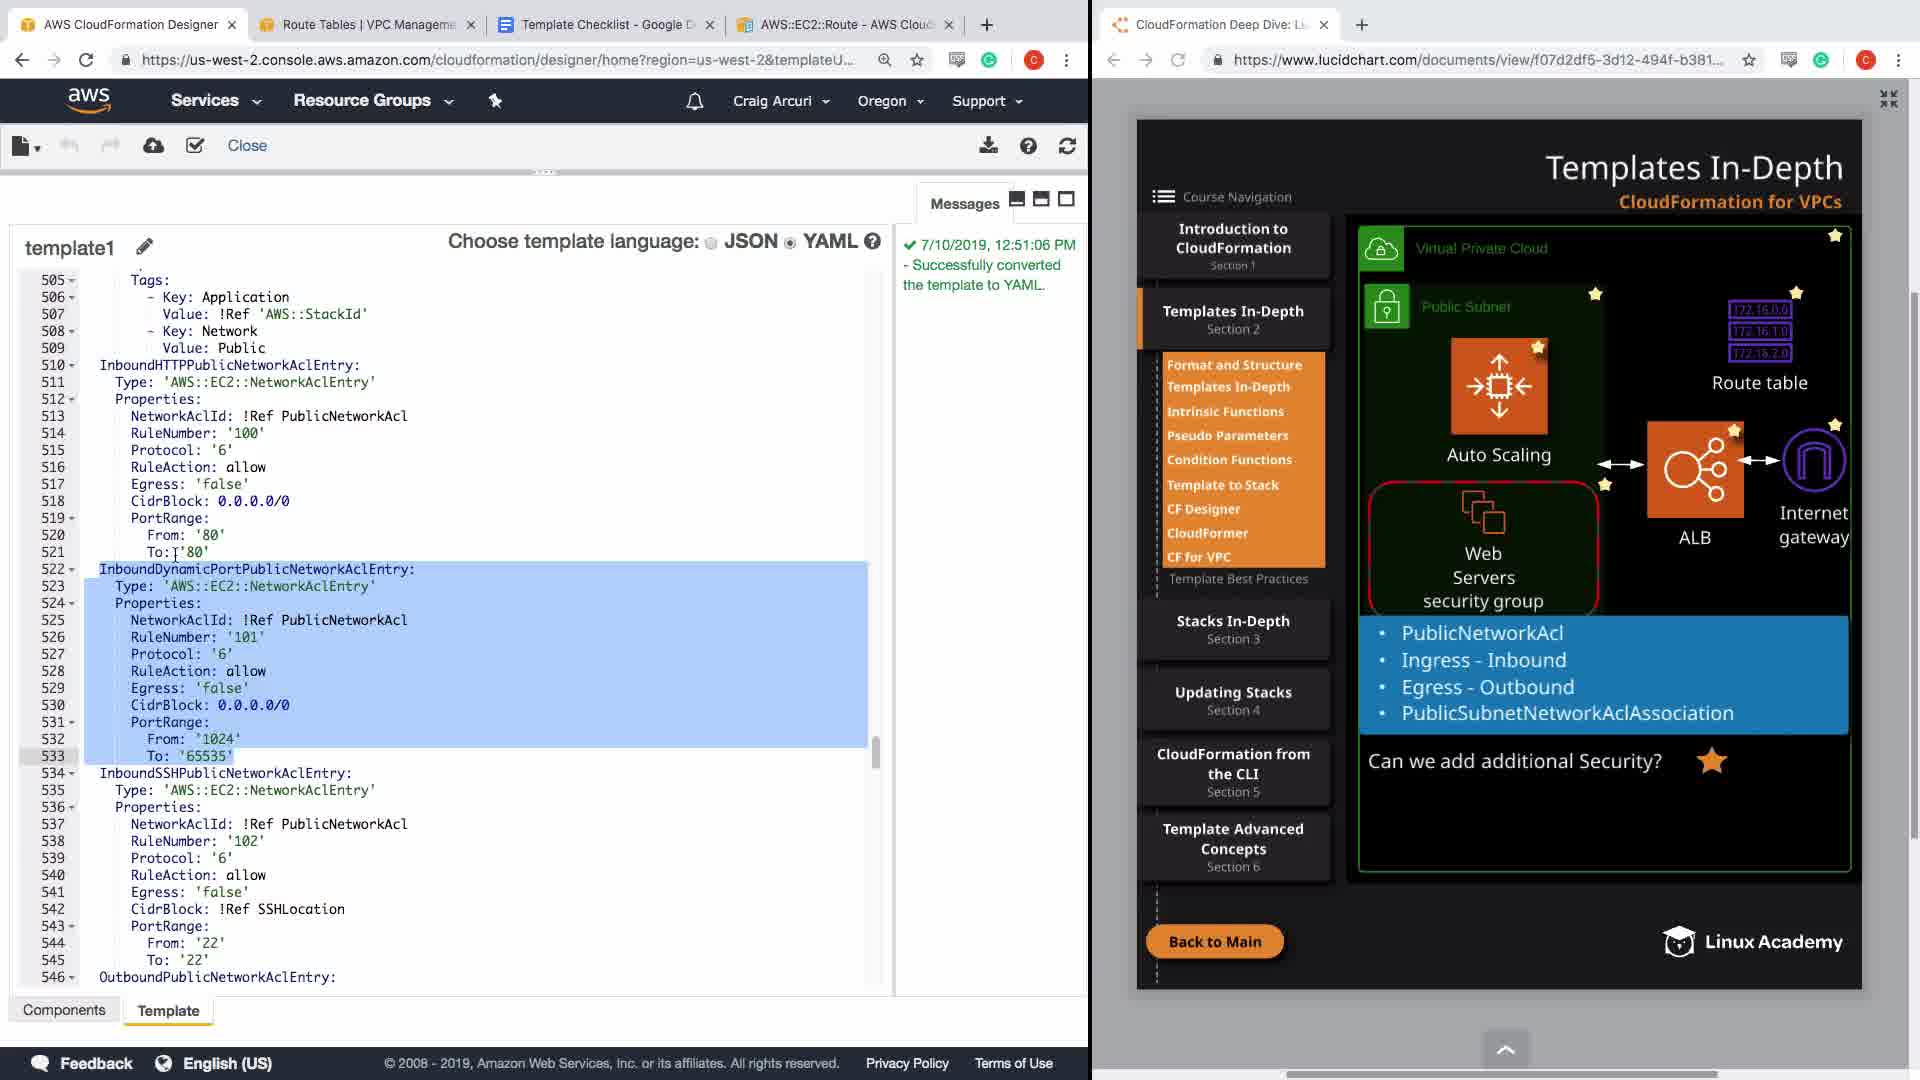Collapse code fold at line 522

72,570
